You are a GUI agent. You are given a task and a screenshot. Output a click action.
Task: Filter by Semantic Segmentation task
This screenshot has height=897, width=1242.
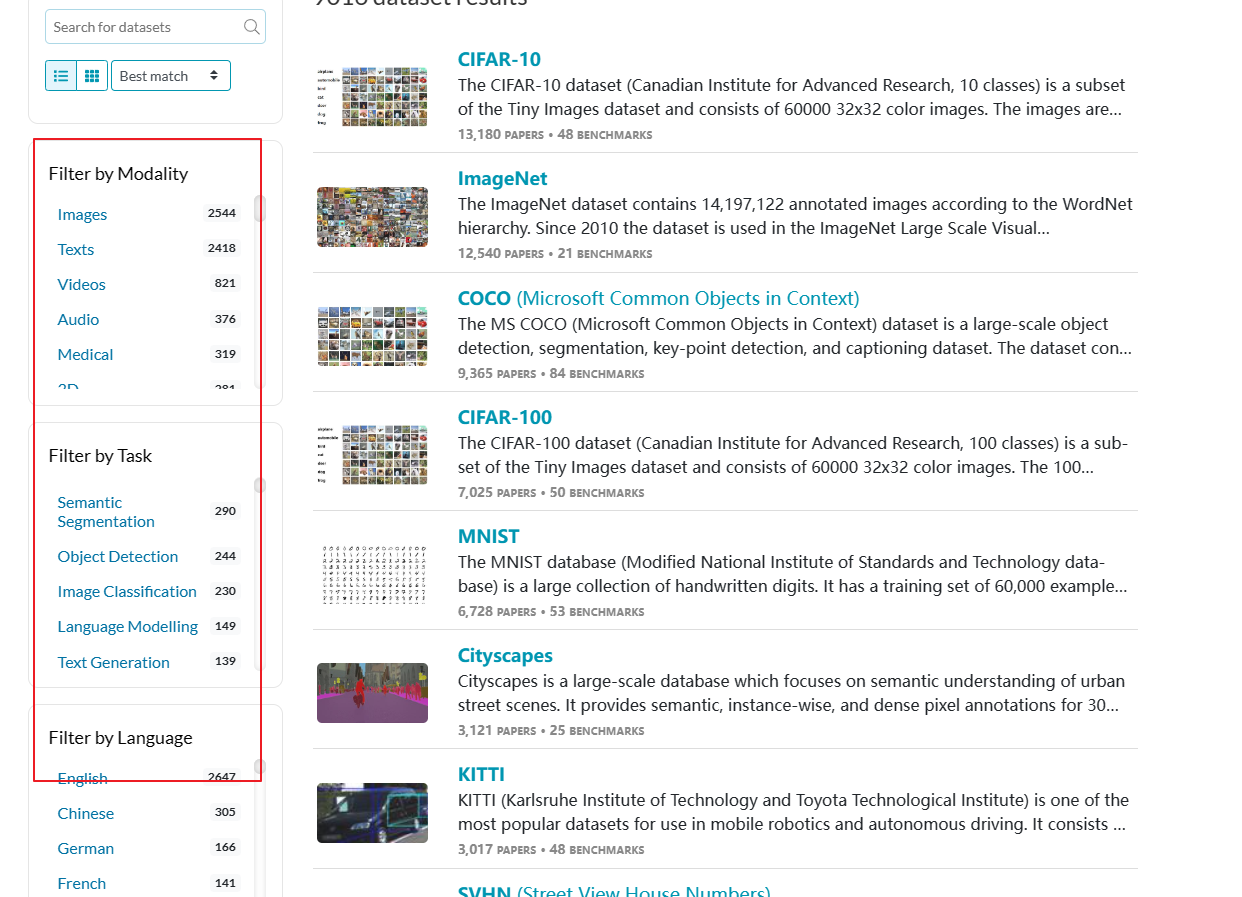point(106,512)
